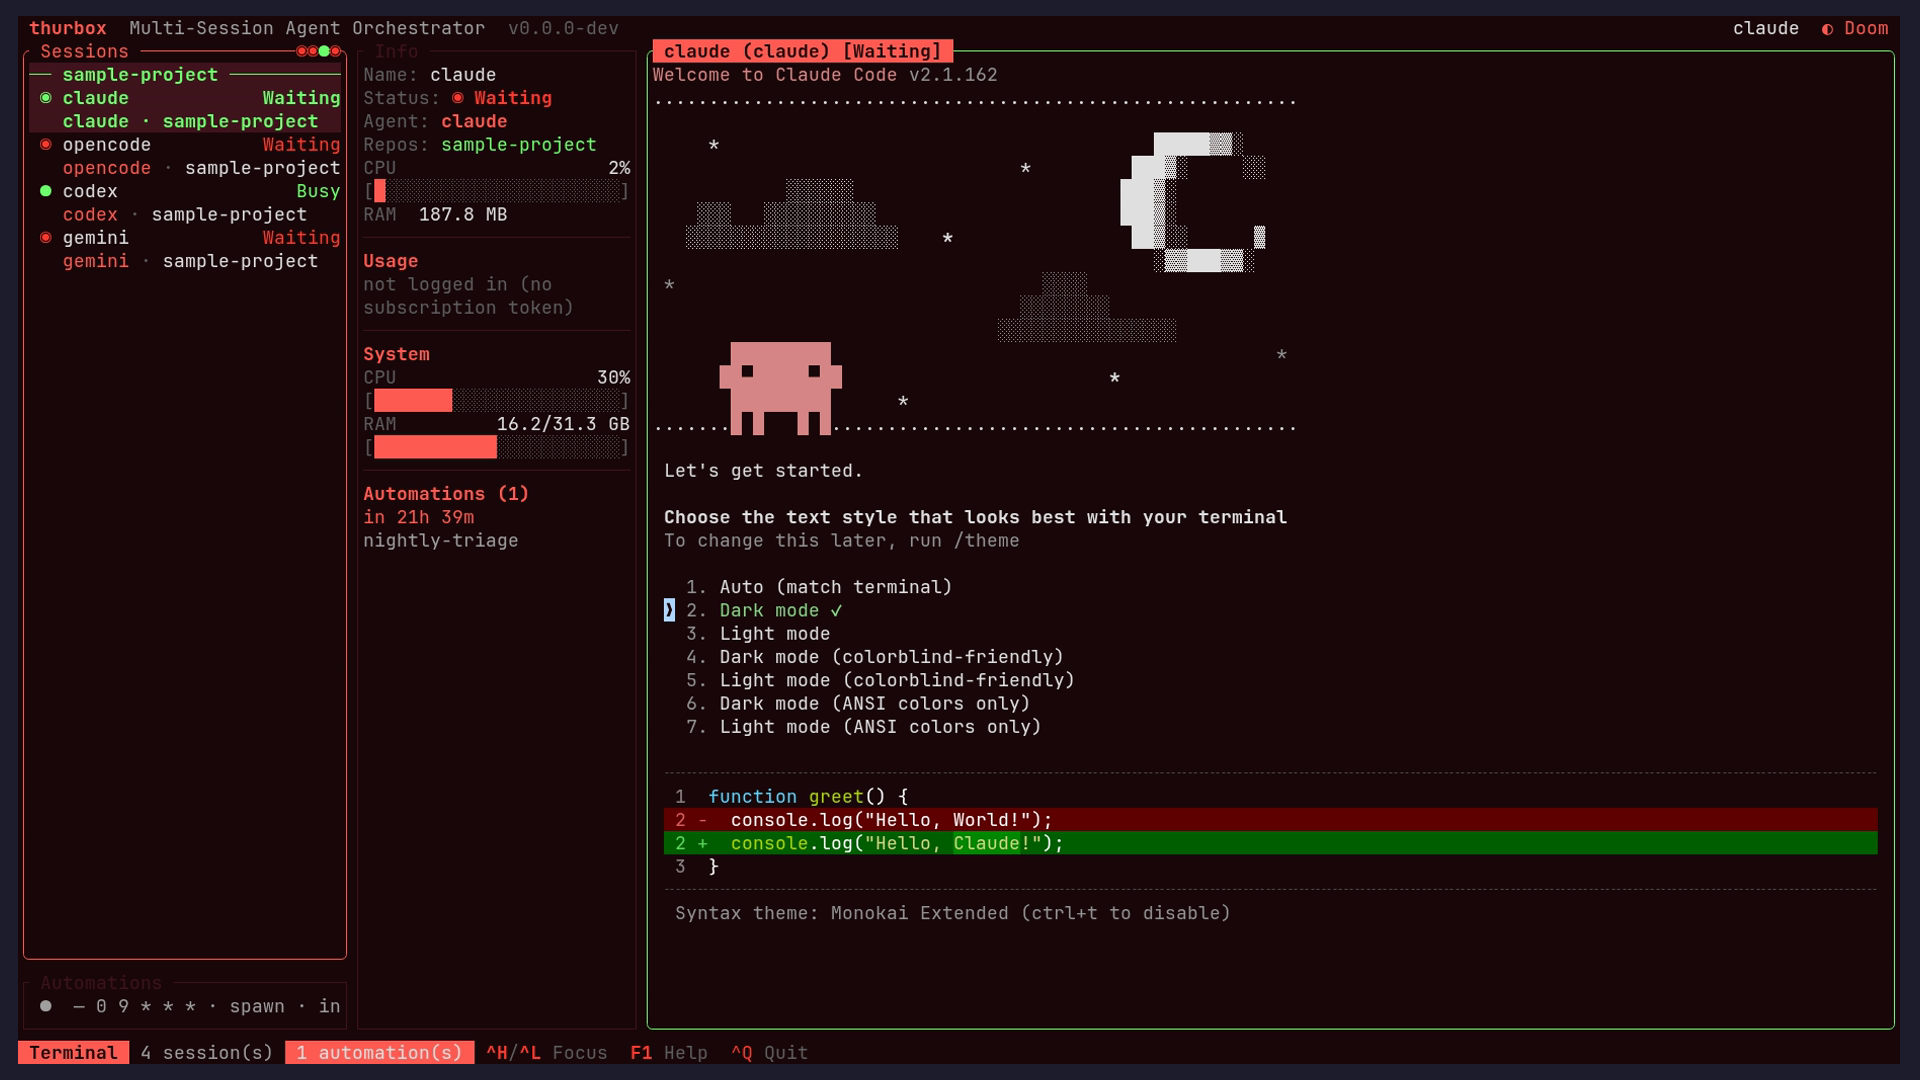This screenshot has height=1080, width=1920.
Task: Choose Light mode (ANSI colors only)
Action: coord(863,727)
